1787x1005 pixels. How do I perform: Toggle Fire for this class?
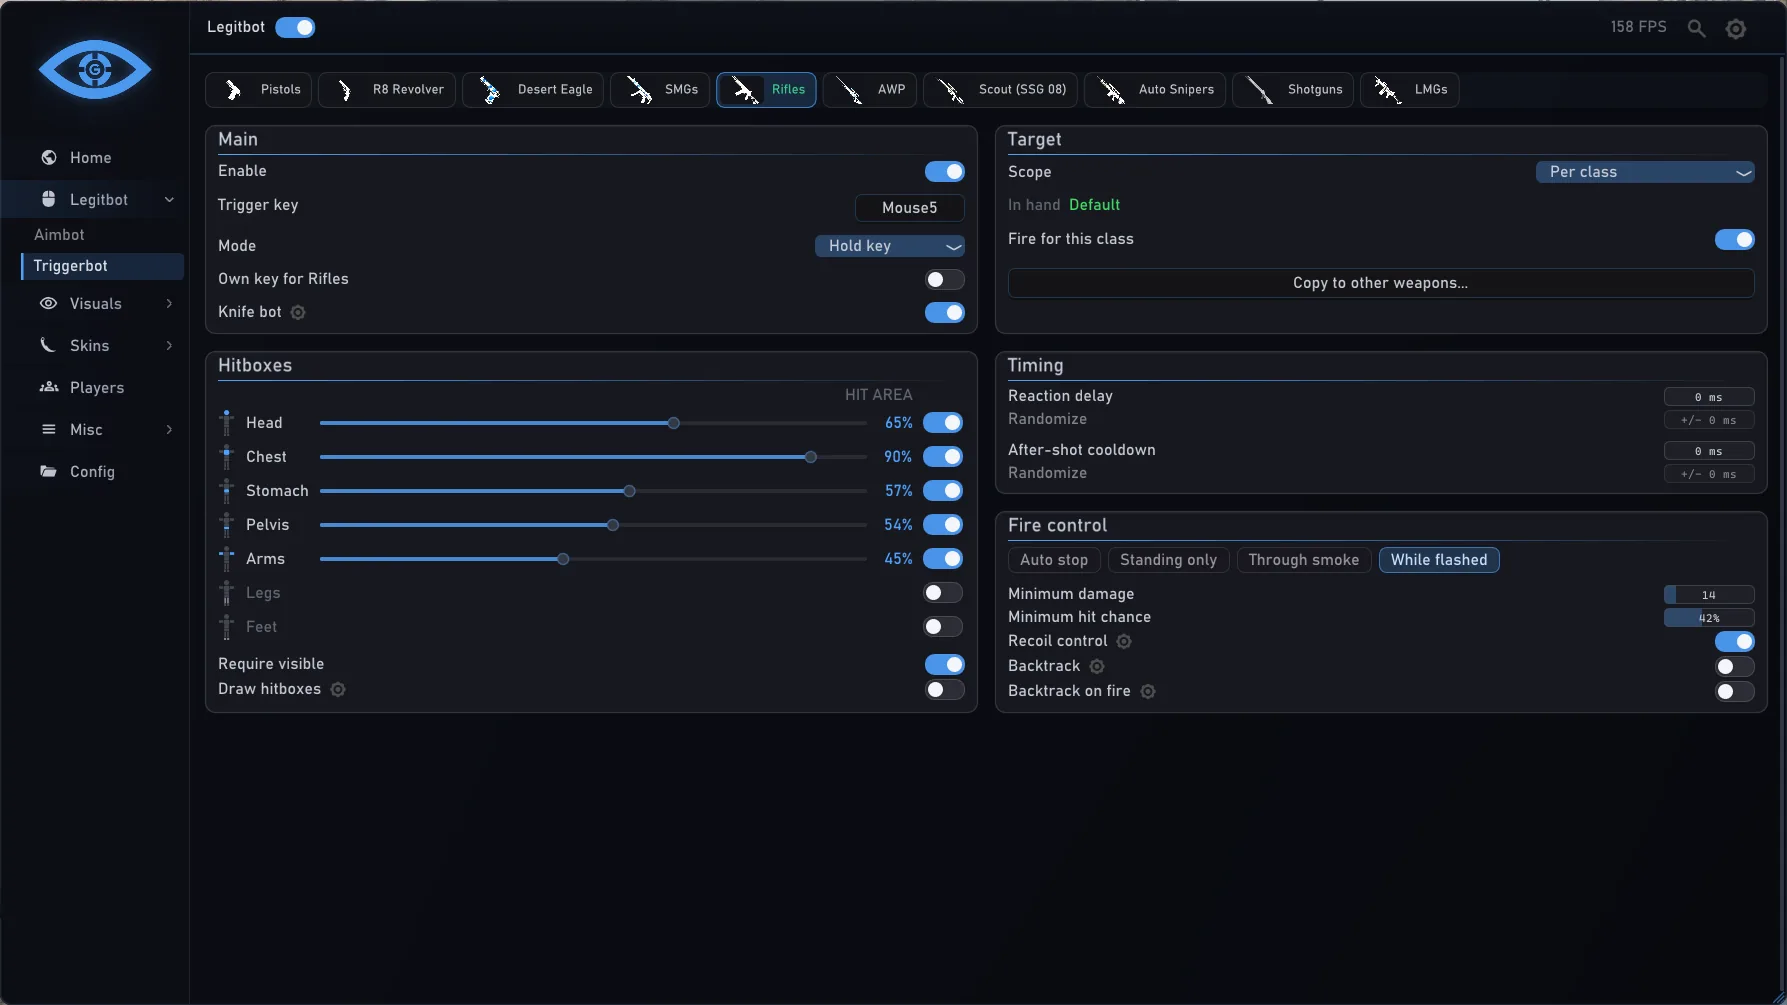click(x=1734, y=239)
